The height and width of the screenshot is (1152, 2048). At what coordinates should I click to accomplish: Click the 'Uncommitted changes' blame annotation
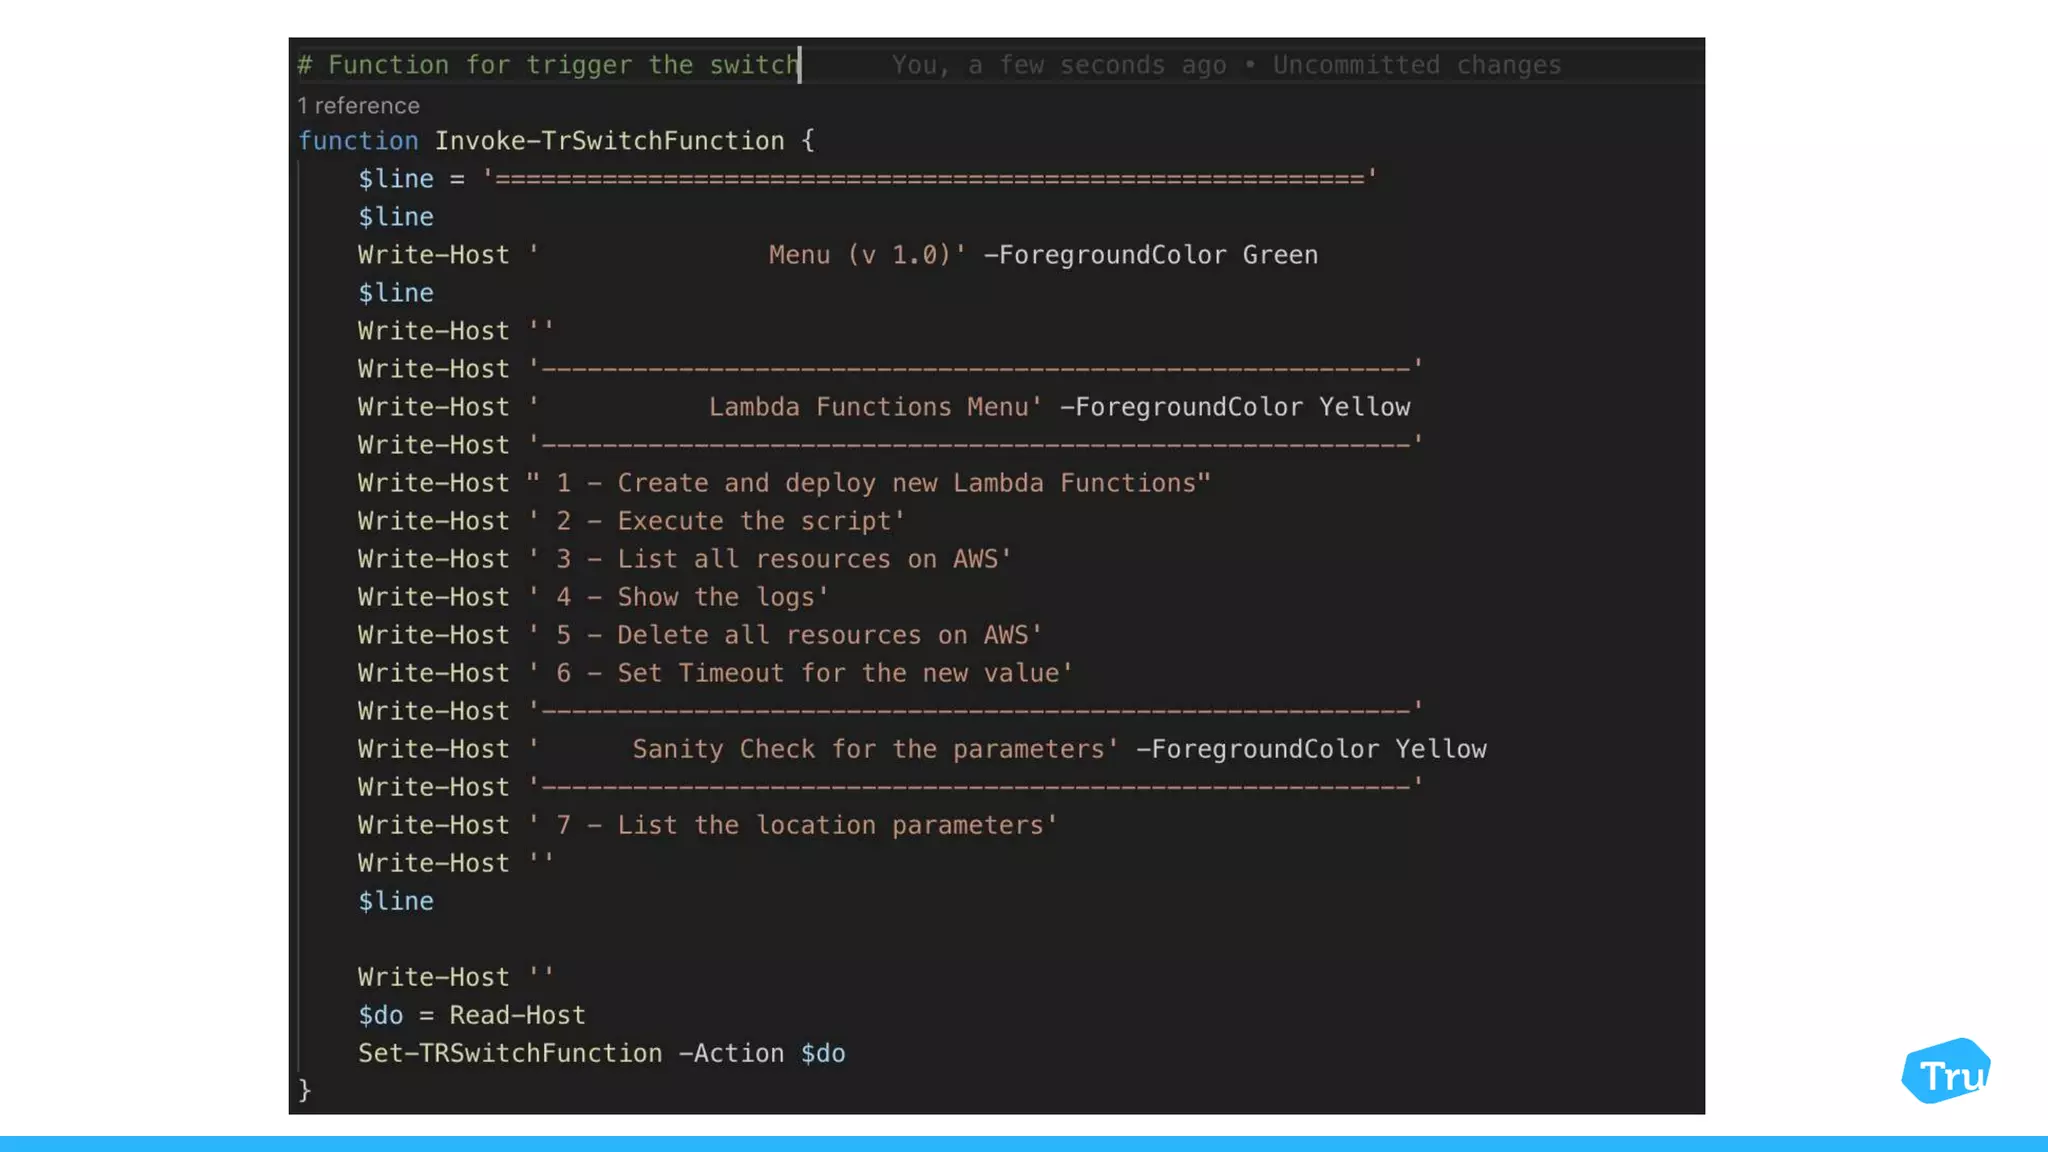coord(1416,65)
